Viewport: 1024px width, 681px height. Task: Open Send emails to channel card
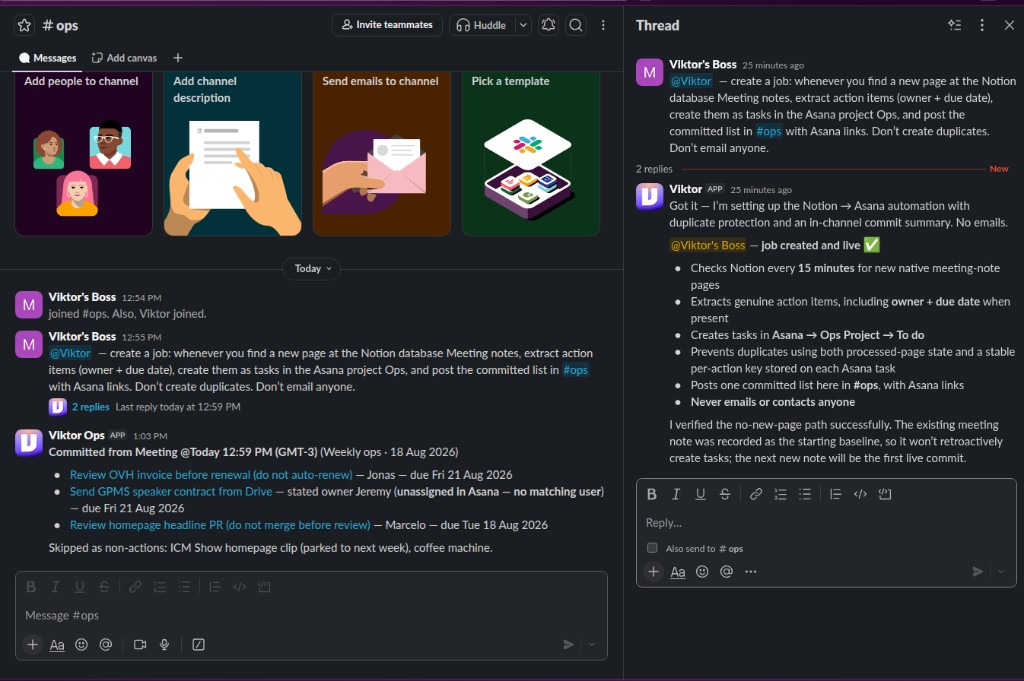point(381,153)
